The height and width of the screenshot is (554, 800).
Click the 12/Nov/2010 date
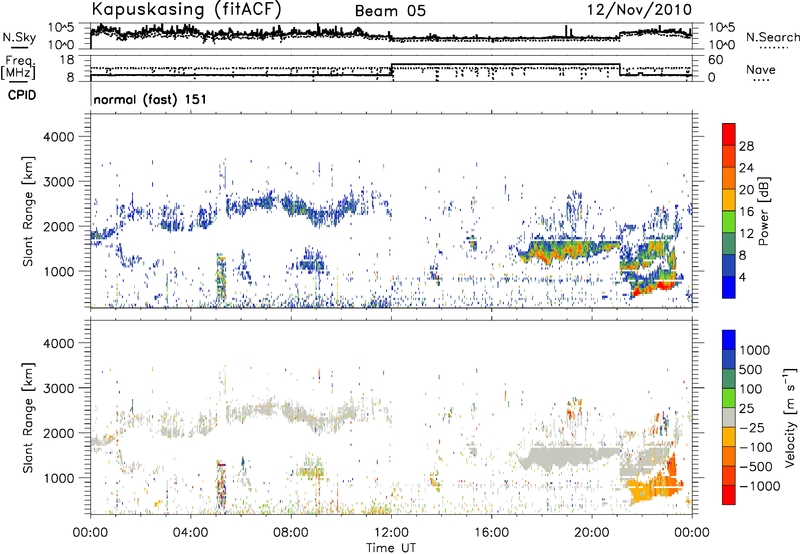point(639,10)
